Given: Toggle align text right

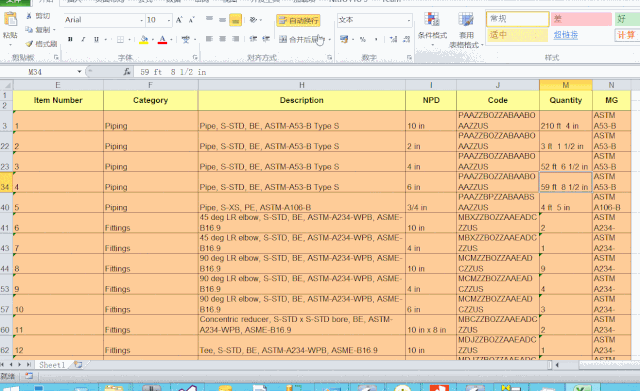Looking at the screenshot, I should (x=236, y=39).
